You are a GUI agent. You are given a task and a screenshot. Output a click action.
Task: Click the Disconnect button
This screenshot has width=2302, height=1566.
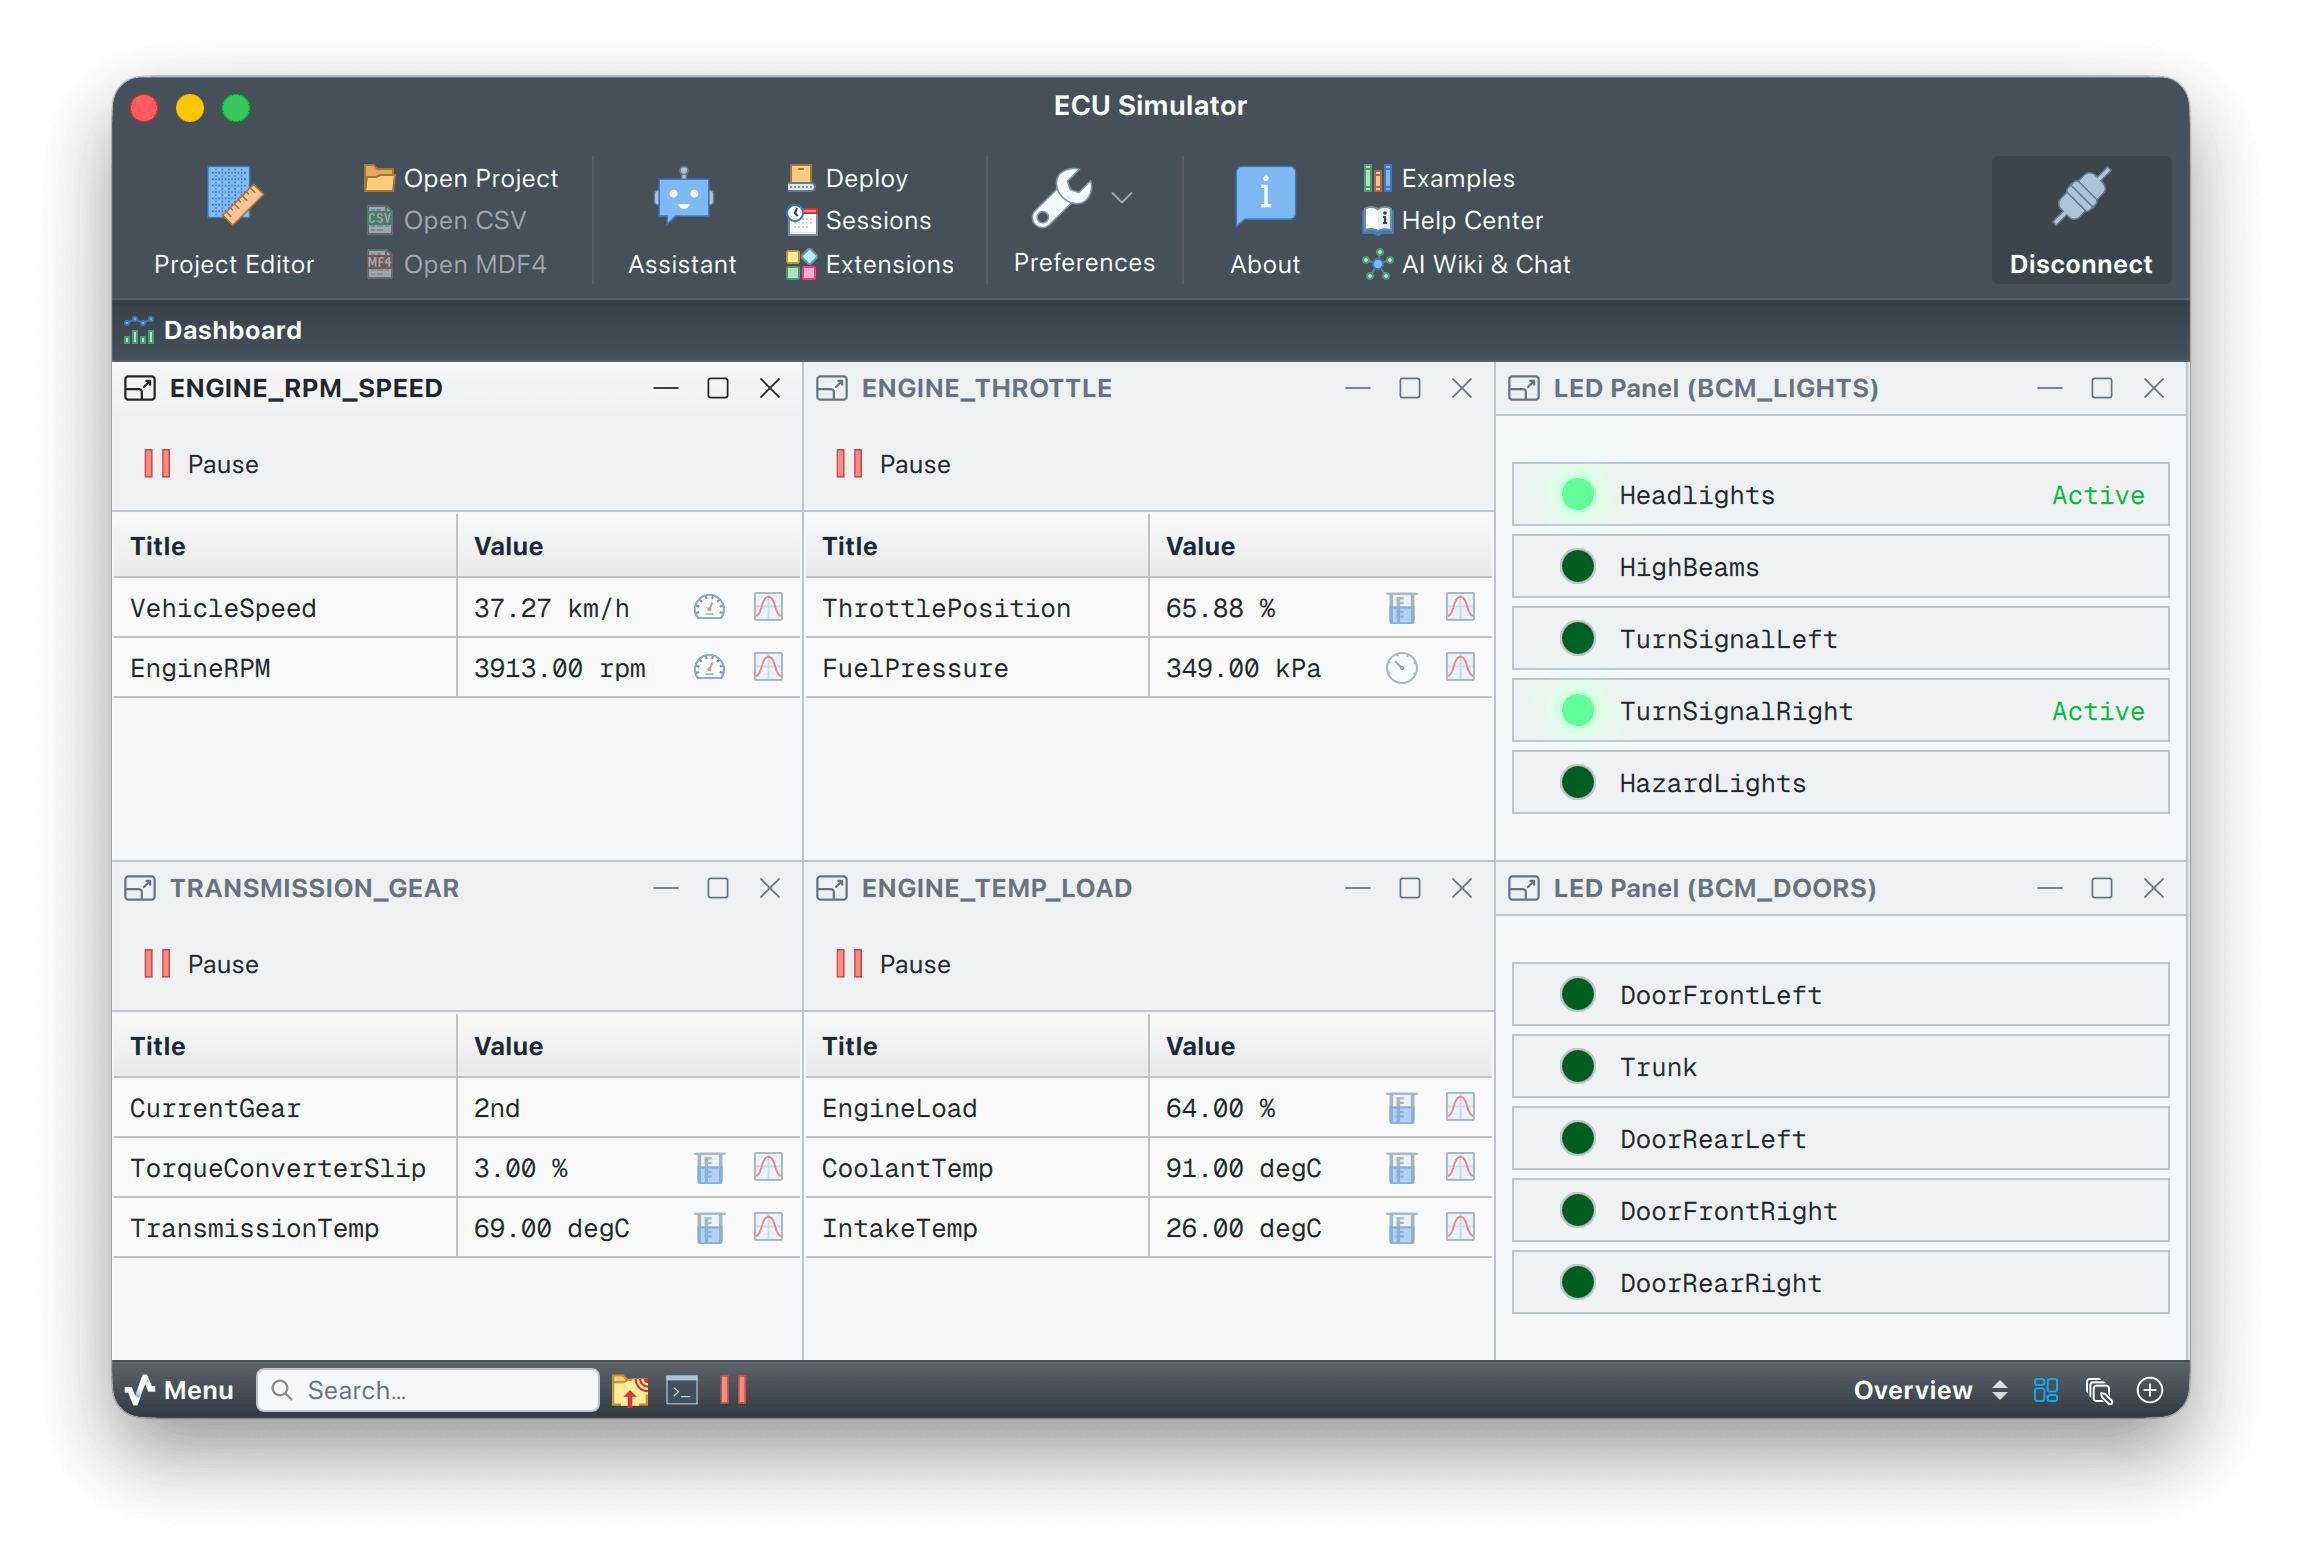pyautogui.click(x=2081, y=220)
